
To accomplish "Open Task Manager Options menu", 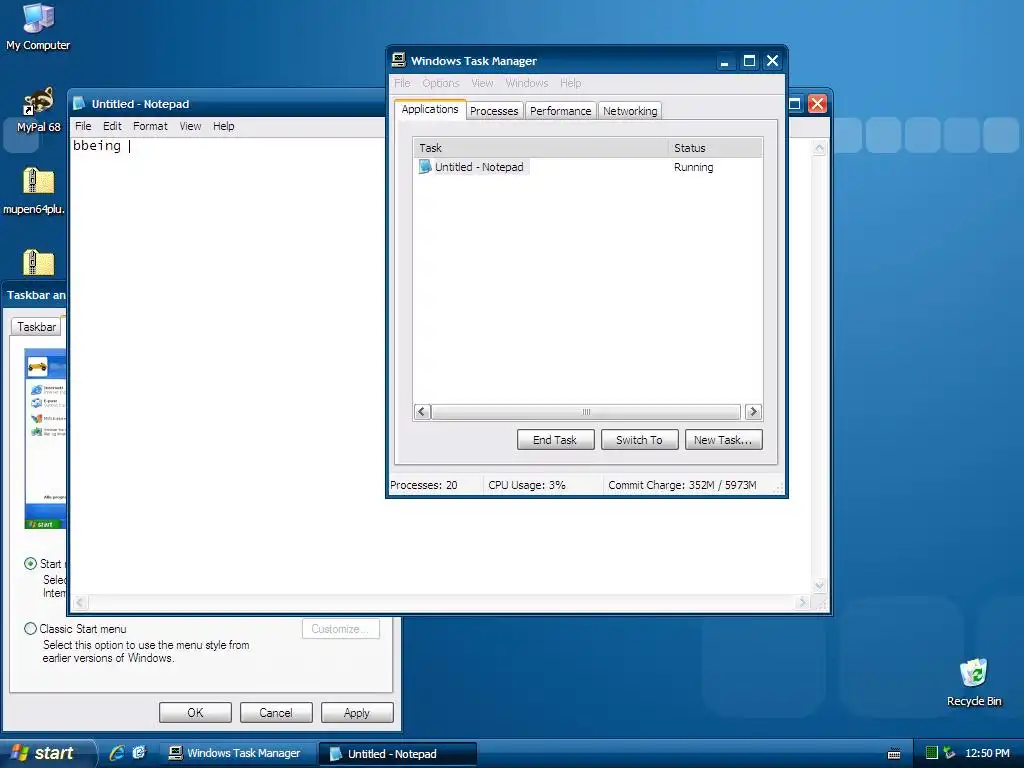I will tap(441, 83).
